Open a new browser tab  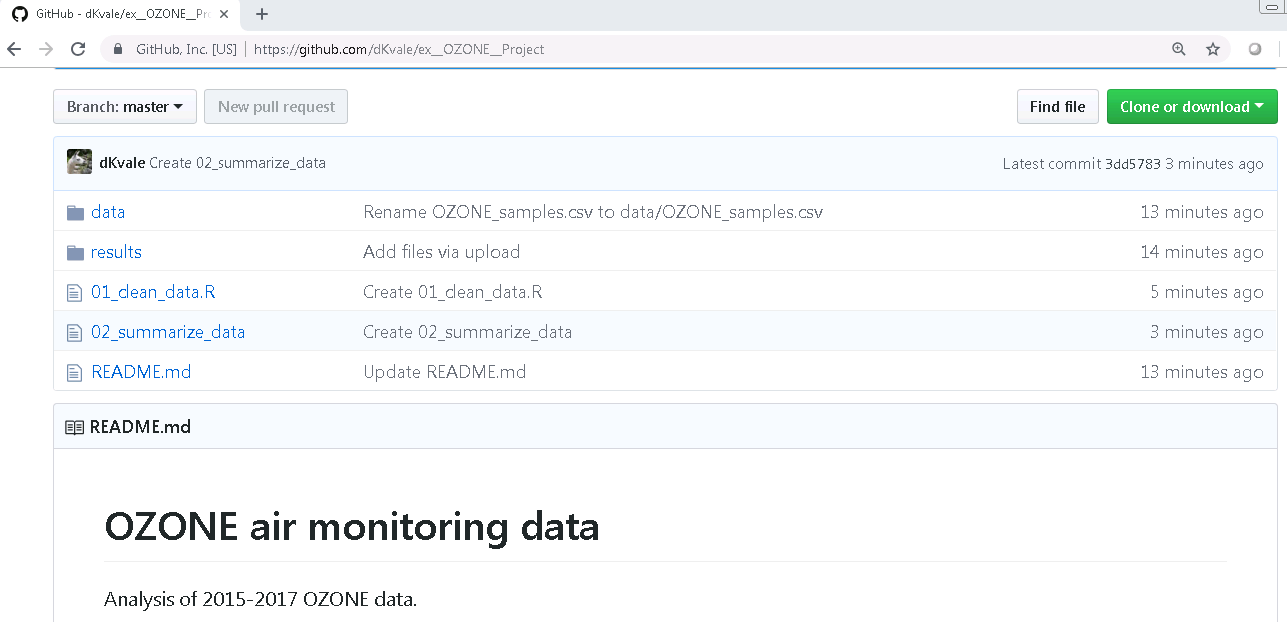[262, 14]
